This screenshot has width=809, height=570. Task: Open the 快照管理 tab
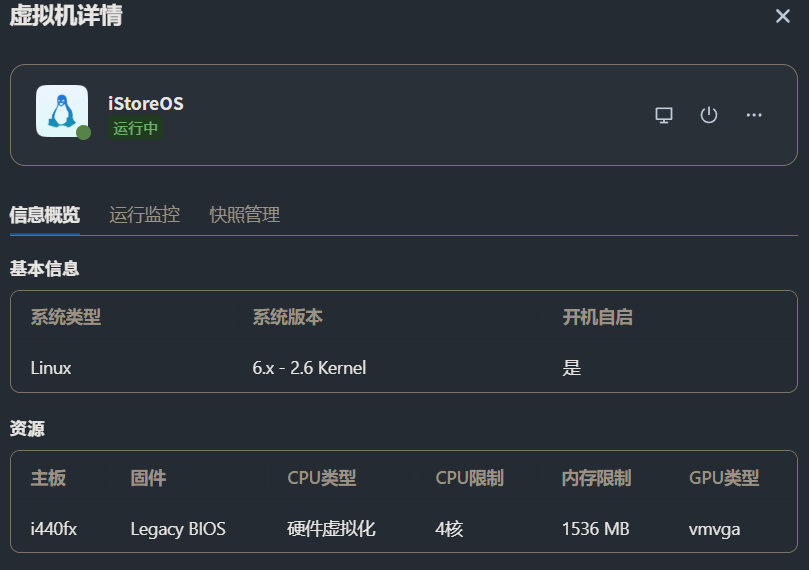tap(244, 215)
